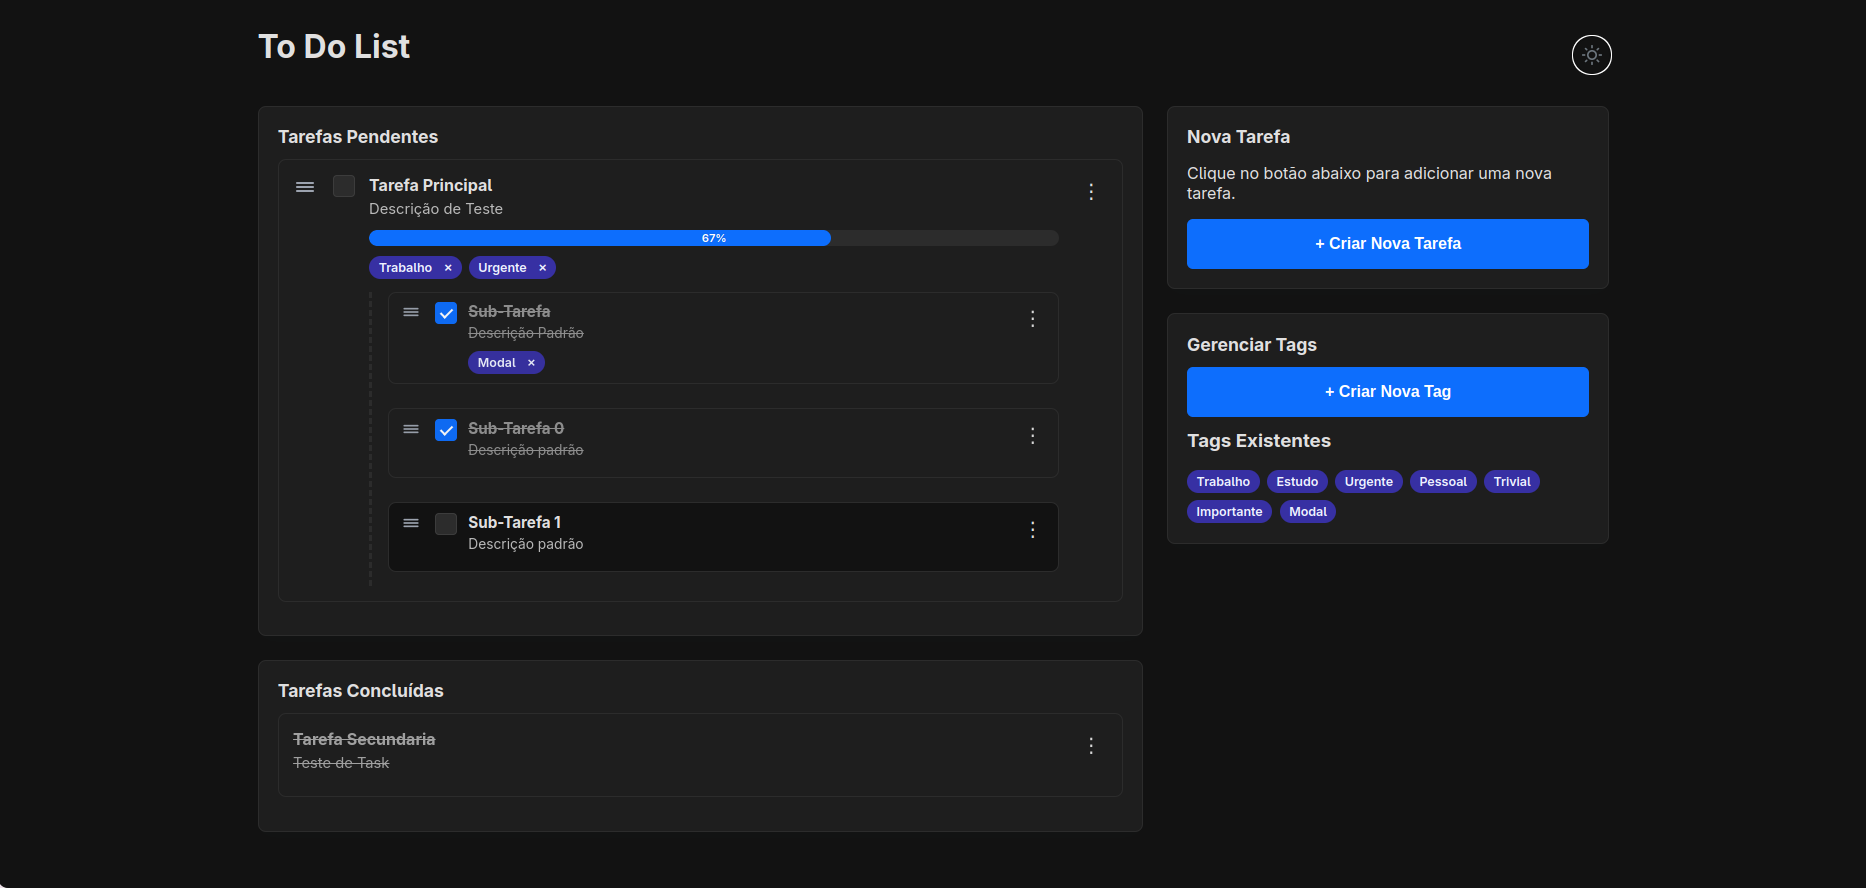This screenshot has height=888, width=1866.
Task: Click drag handle of the first Sub-Tarefa
Action: point(411,312)
